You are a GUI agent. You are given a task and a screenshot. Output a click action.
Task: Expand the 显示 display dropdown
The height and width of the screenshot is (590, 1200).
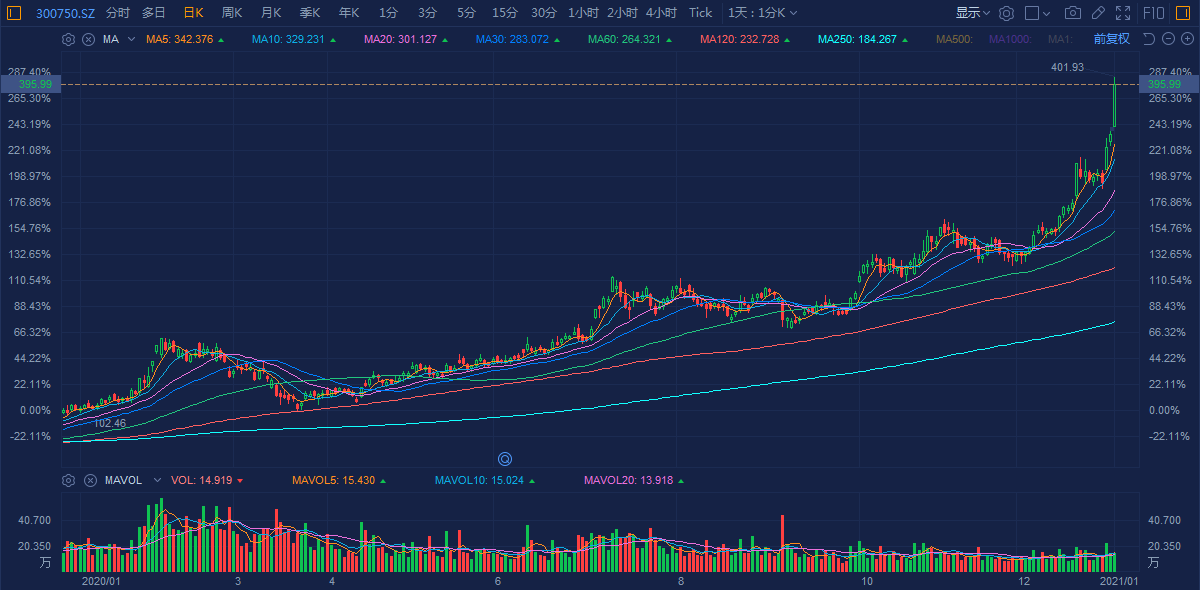point(972,13)
